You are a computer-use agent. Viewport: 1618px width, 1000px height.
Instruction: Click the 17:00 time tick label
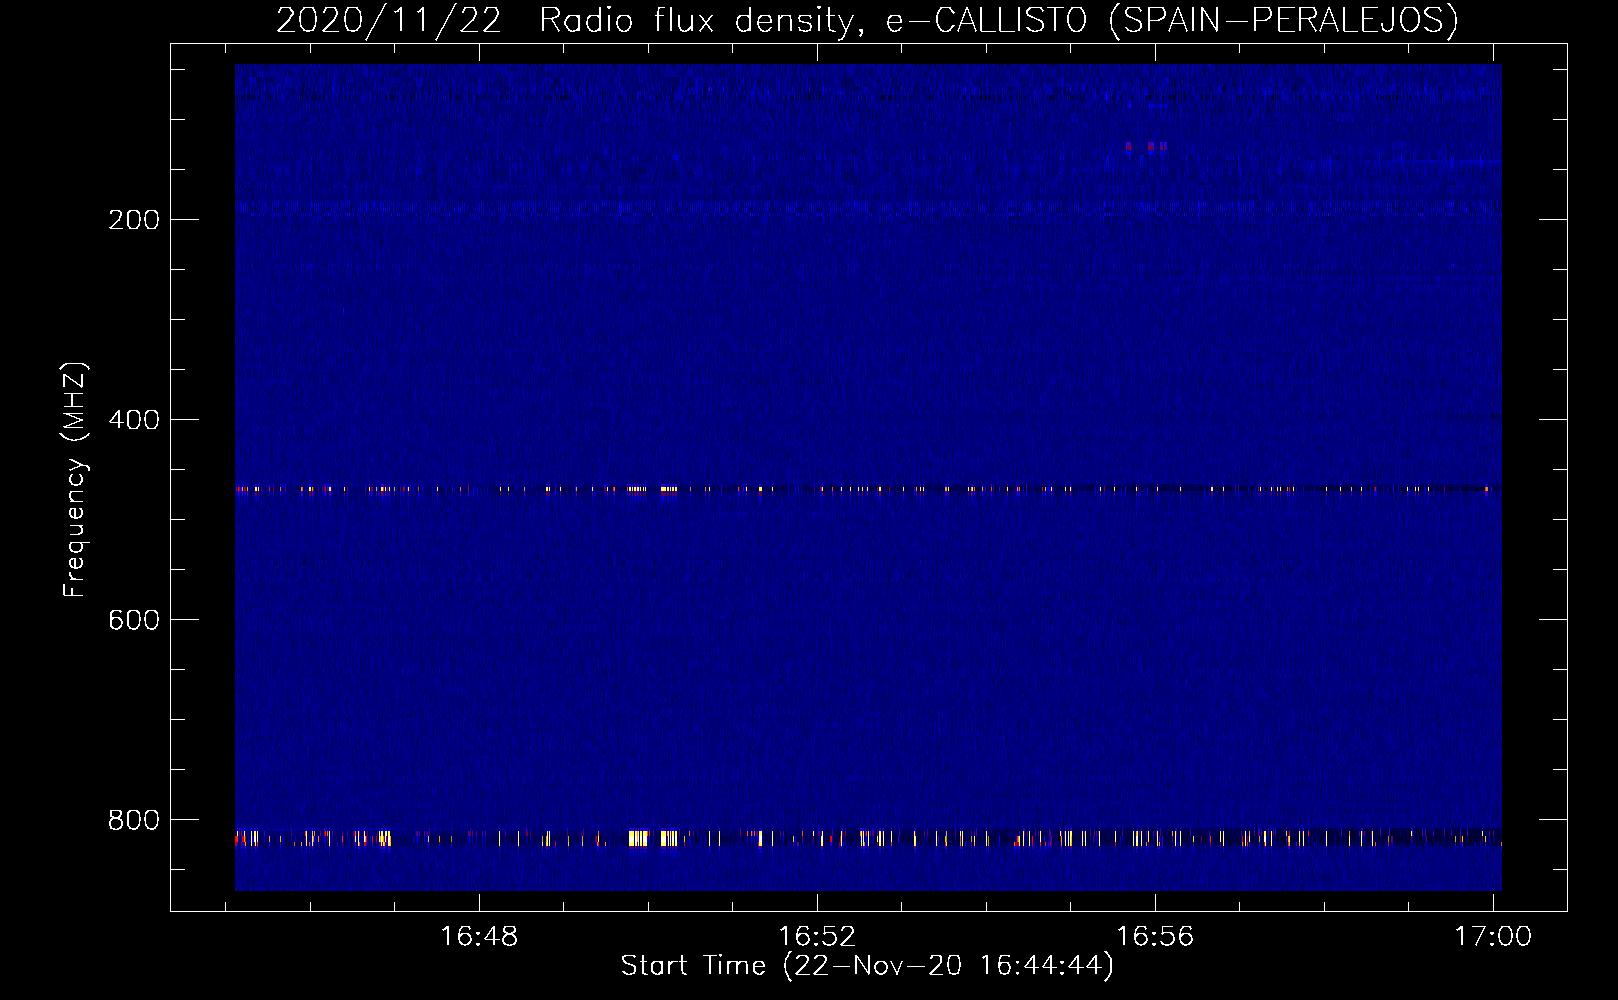(1493, 937)
